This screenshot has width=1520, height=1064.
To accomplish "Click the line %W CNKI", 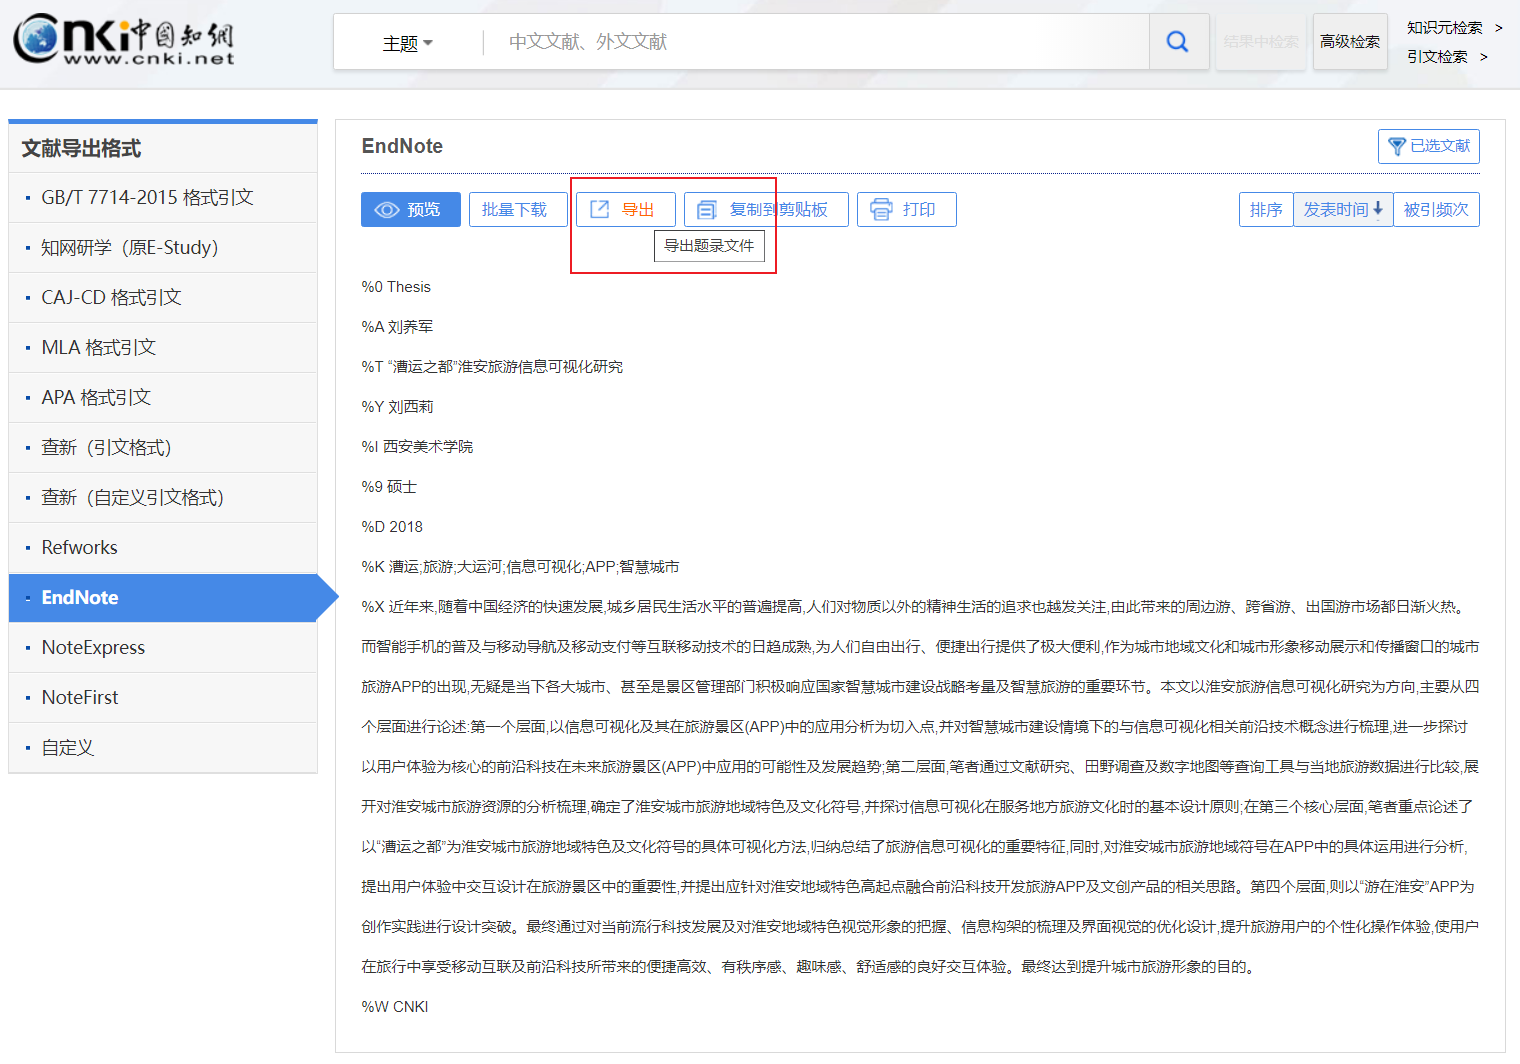I will tap(395, 1007).
